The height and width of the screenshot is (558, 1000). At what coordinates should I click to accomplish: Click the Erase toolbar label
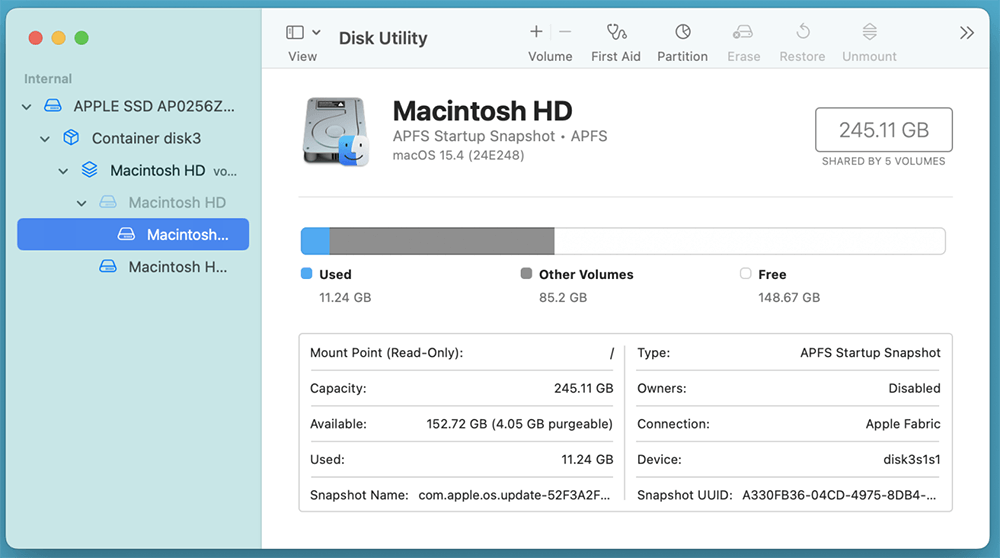[x=744, y=57]
